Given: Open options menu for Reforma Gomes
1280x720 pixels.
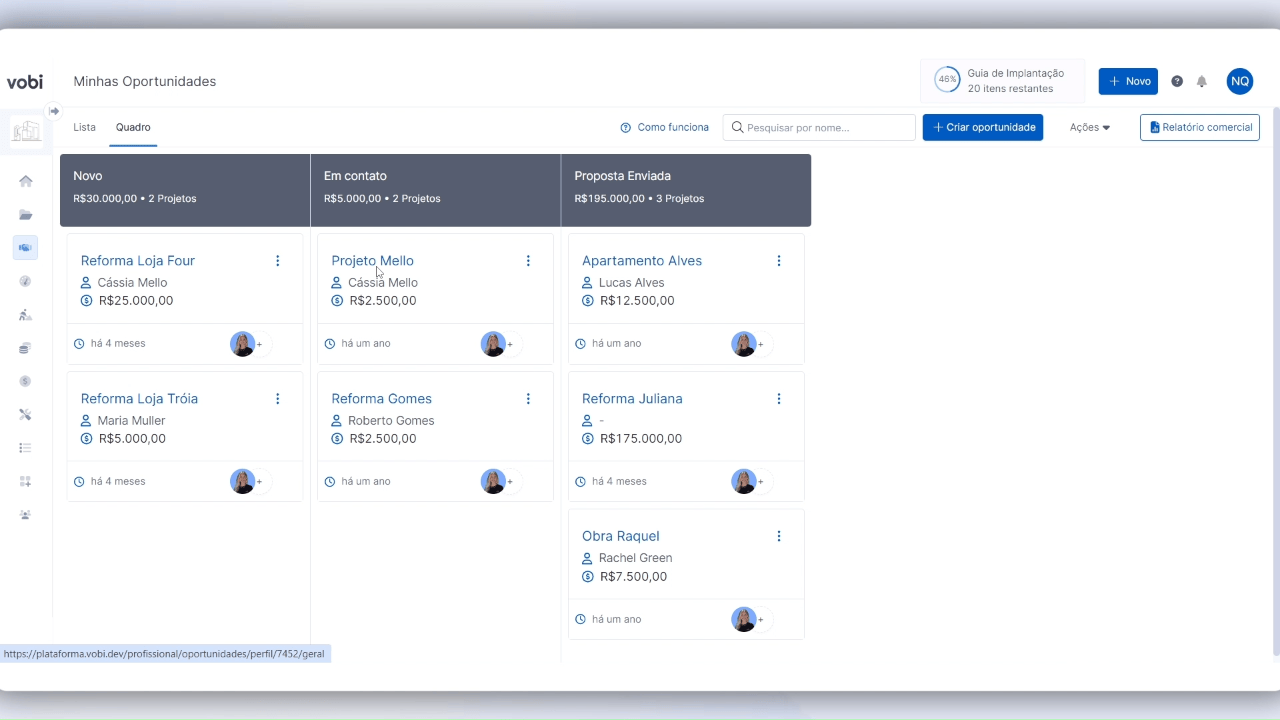Looking at the screenshot, I should point(528,399).
